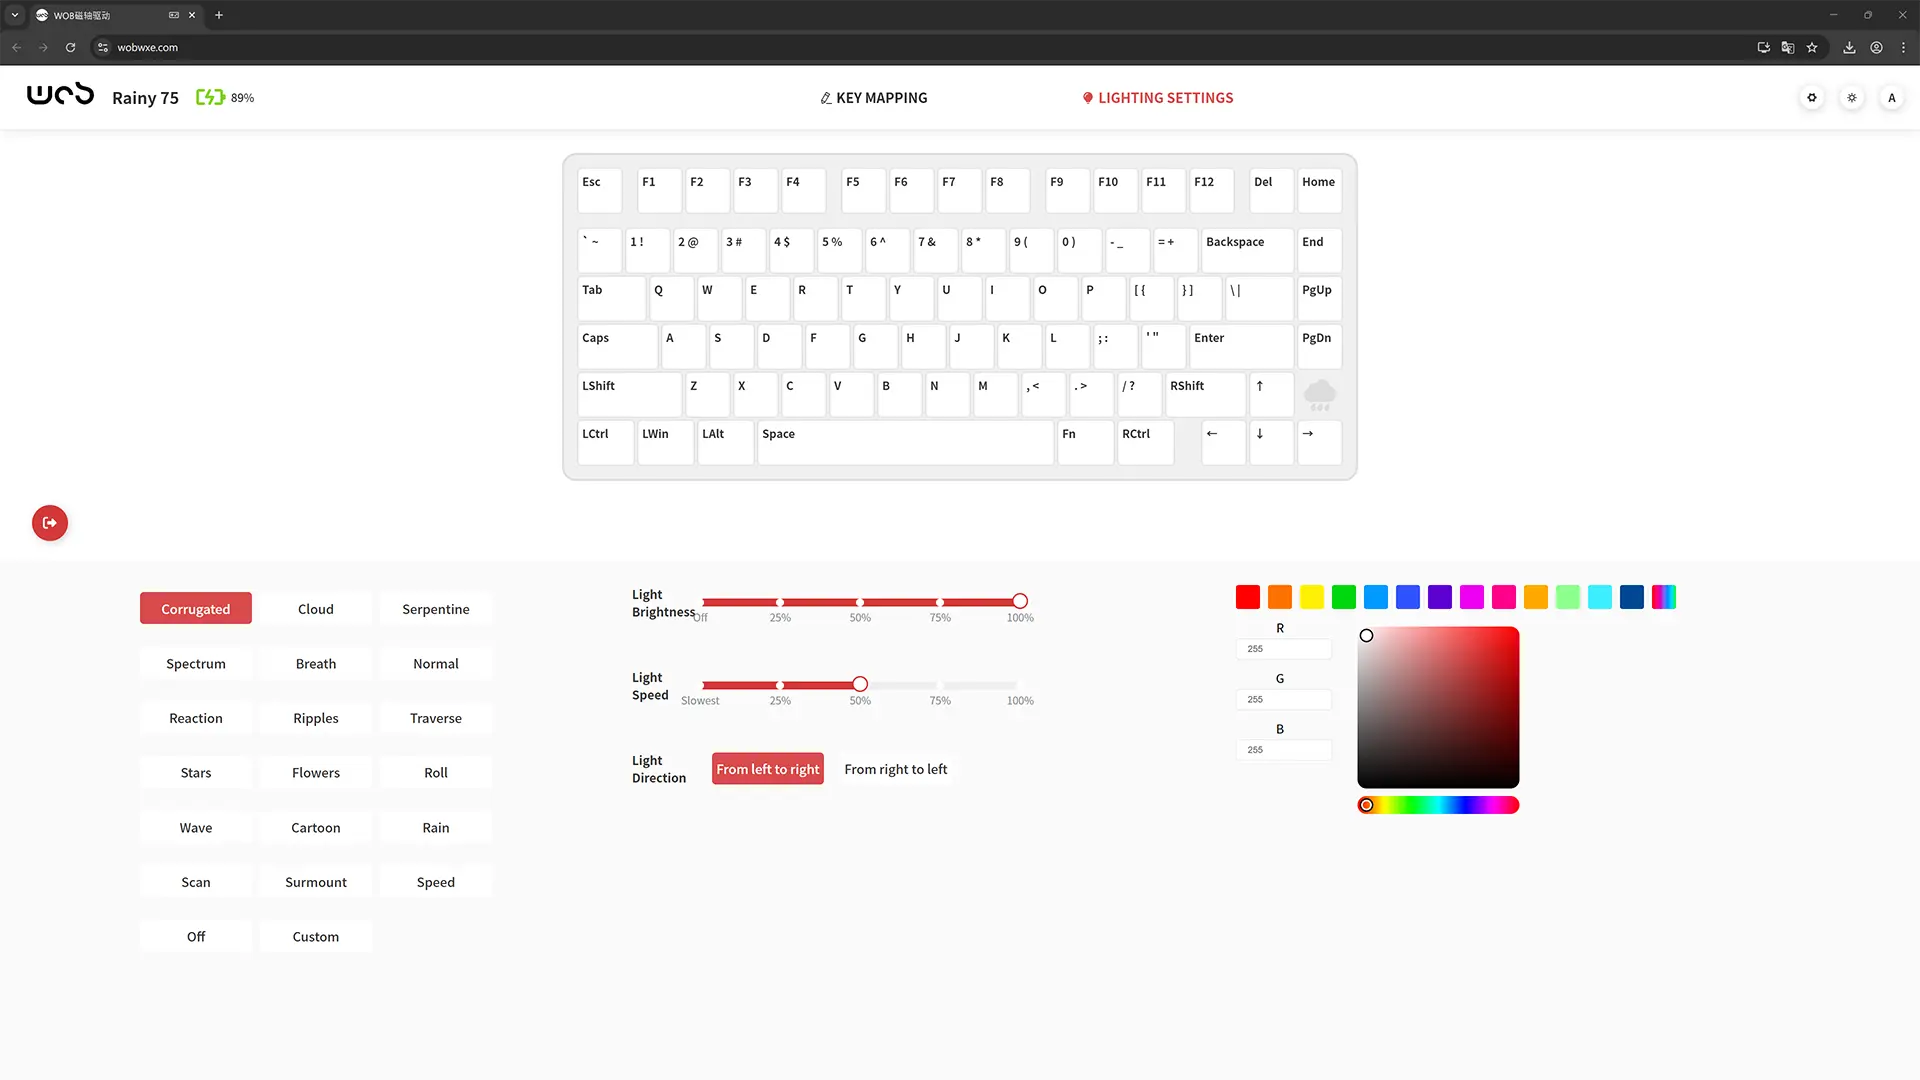Click the hue rainbow slider bar
The height and width of the screenshot is (1080, 1920).
pos(1438,805)
